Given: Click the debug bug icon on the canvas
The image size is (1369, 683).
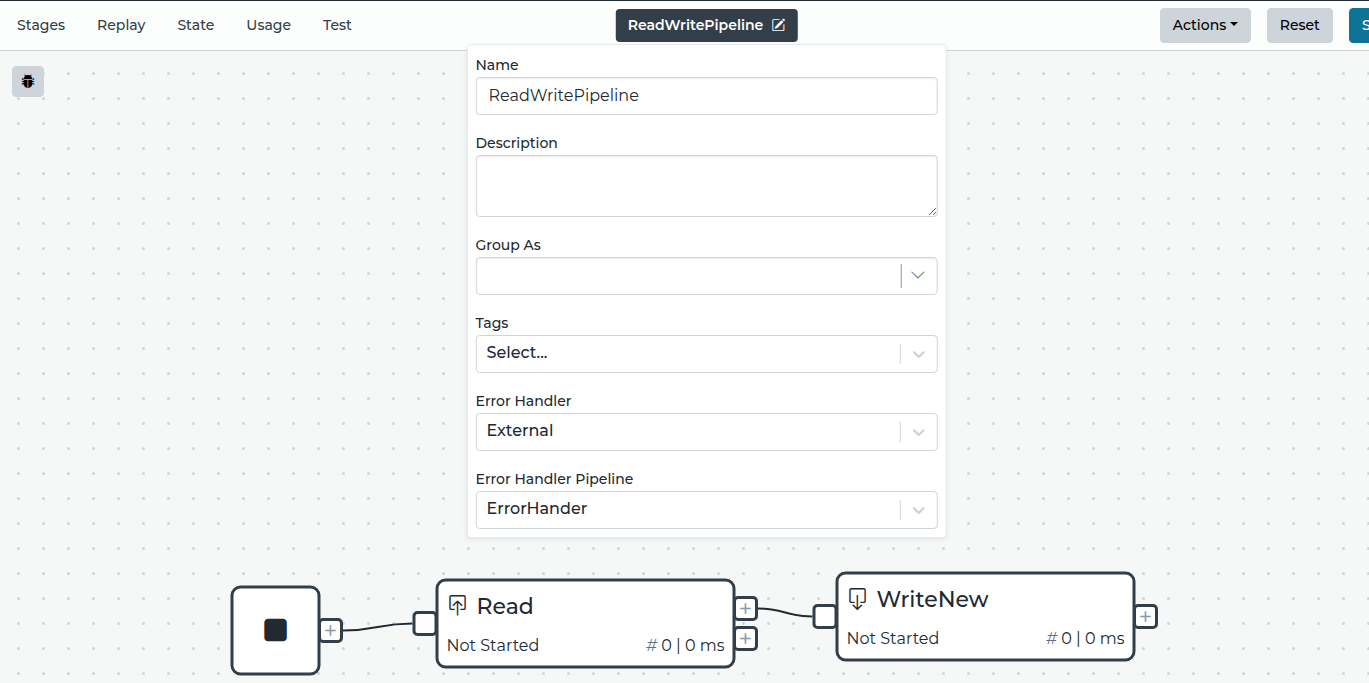Looking at the screenshot, I should pos(27,81).
